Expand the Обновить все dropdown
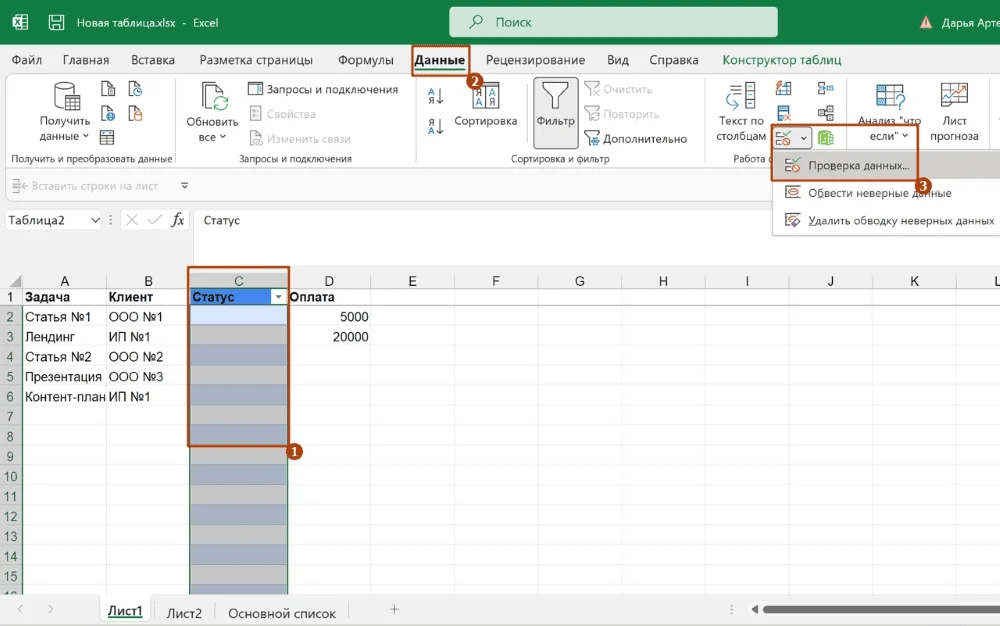This screenshot has width=1000, height=626. [212, 137]
